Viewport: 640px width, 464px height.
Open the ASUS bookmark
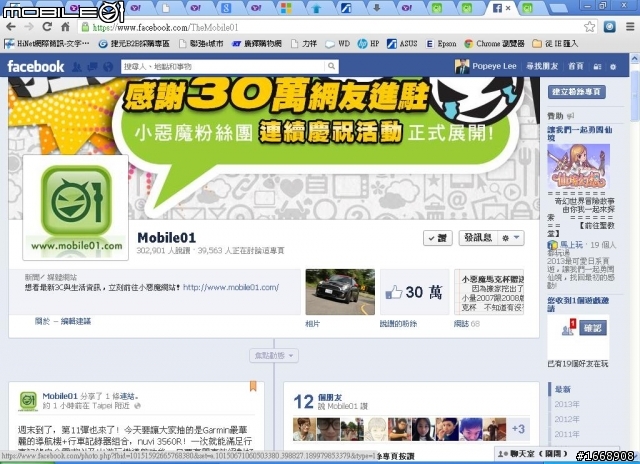(x=402, y=43)
